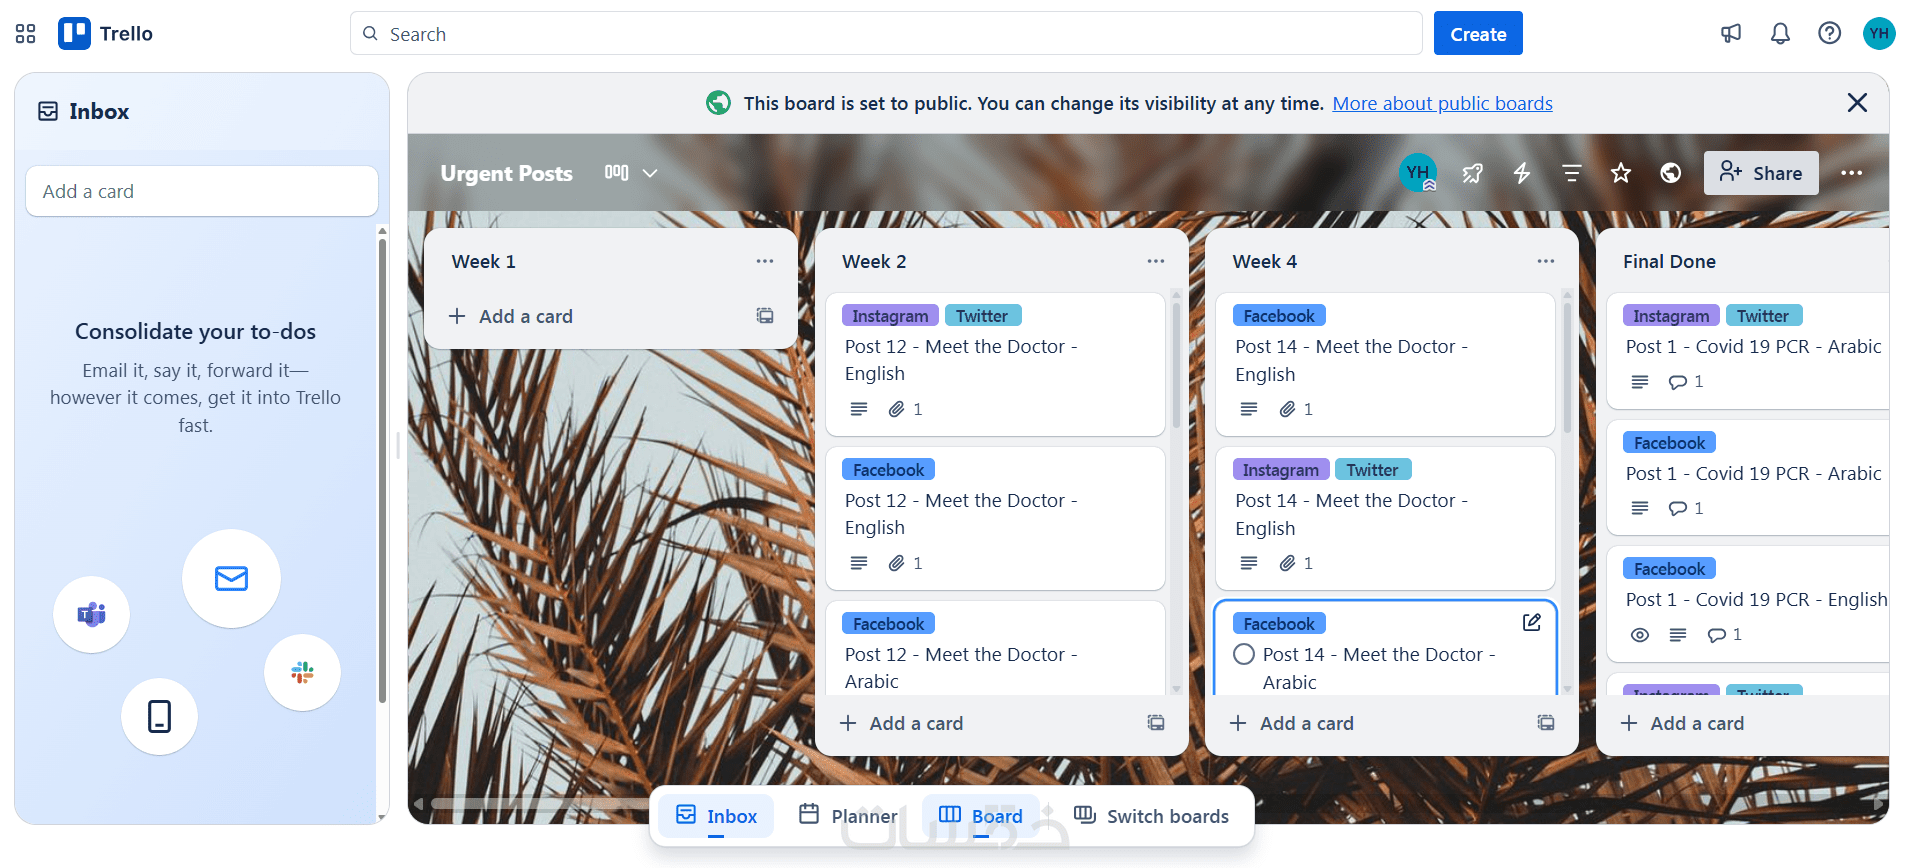Select the Switch boards tab
This screenshot has height=868, width=1911.
click(x=1151, y=816)
